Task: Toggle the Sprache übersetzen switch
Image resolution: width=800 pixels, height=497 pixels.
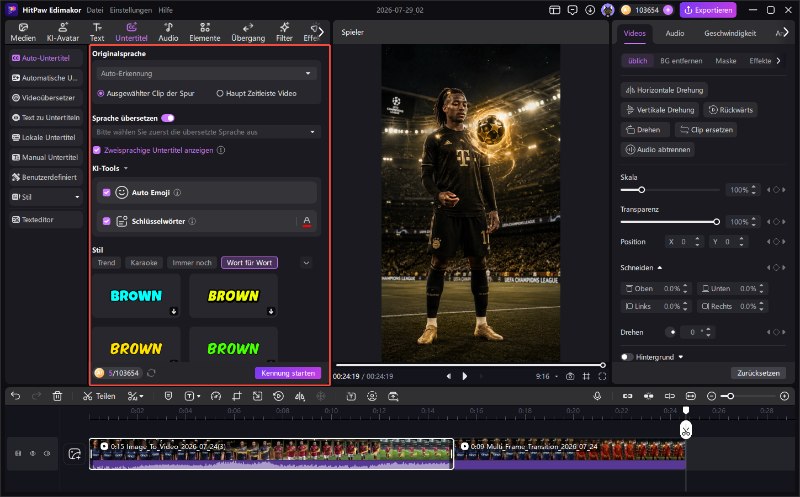Action: [168, 118]
